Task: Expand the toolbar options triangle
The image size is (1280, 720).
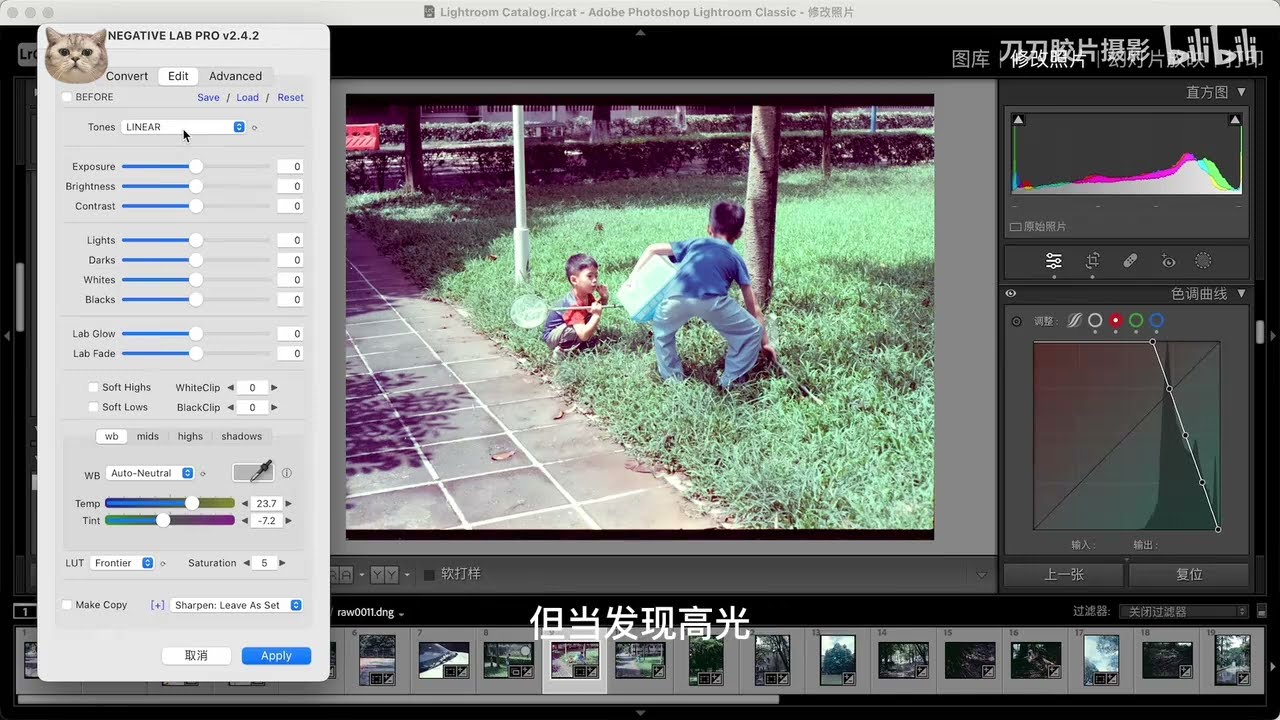Action: tap(981, 575)
